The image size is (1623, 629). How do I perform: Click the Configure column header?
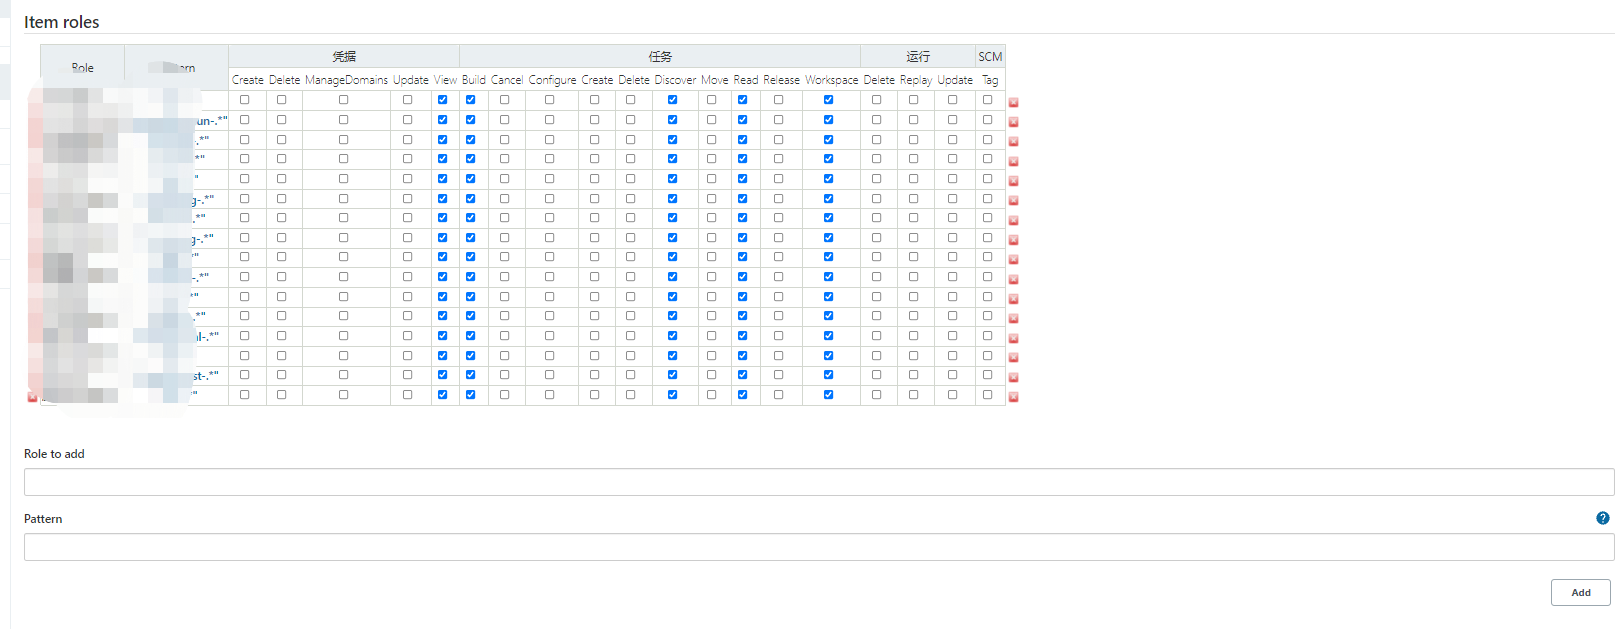[552, 80]
